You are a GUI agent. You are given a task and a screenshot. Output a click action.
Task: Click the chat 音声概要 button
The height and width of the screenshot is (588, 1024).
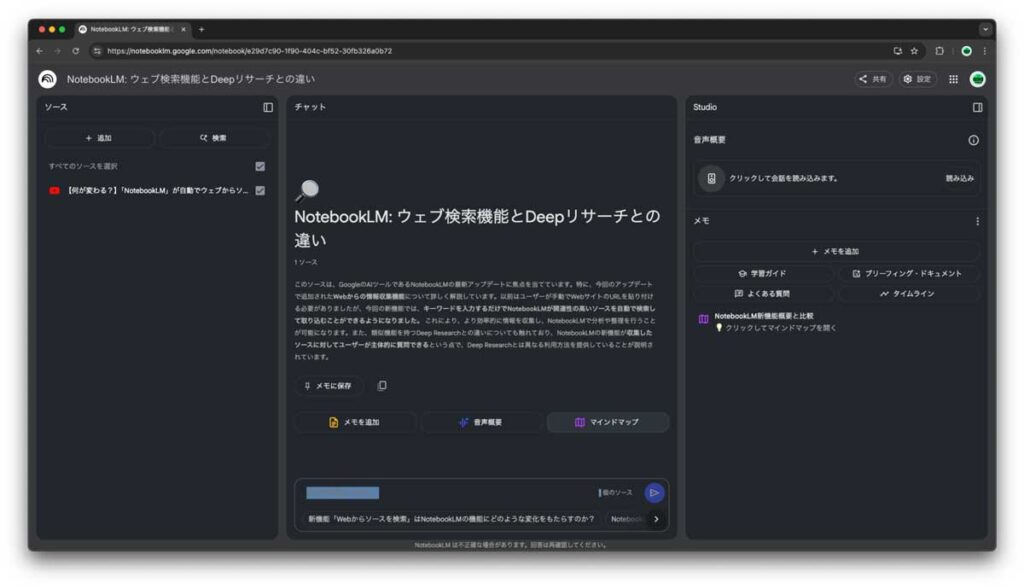[481, 422]
